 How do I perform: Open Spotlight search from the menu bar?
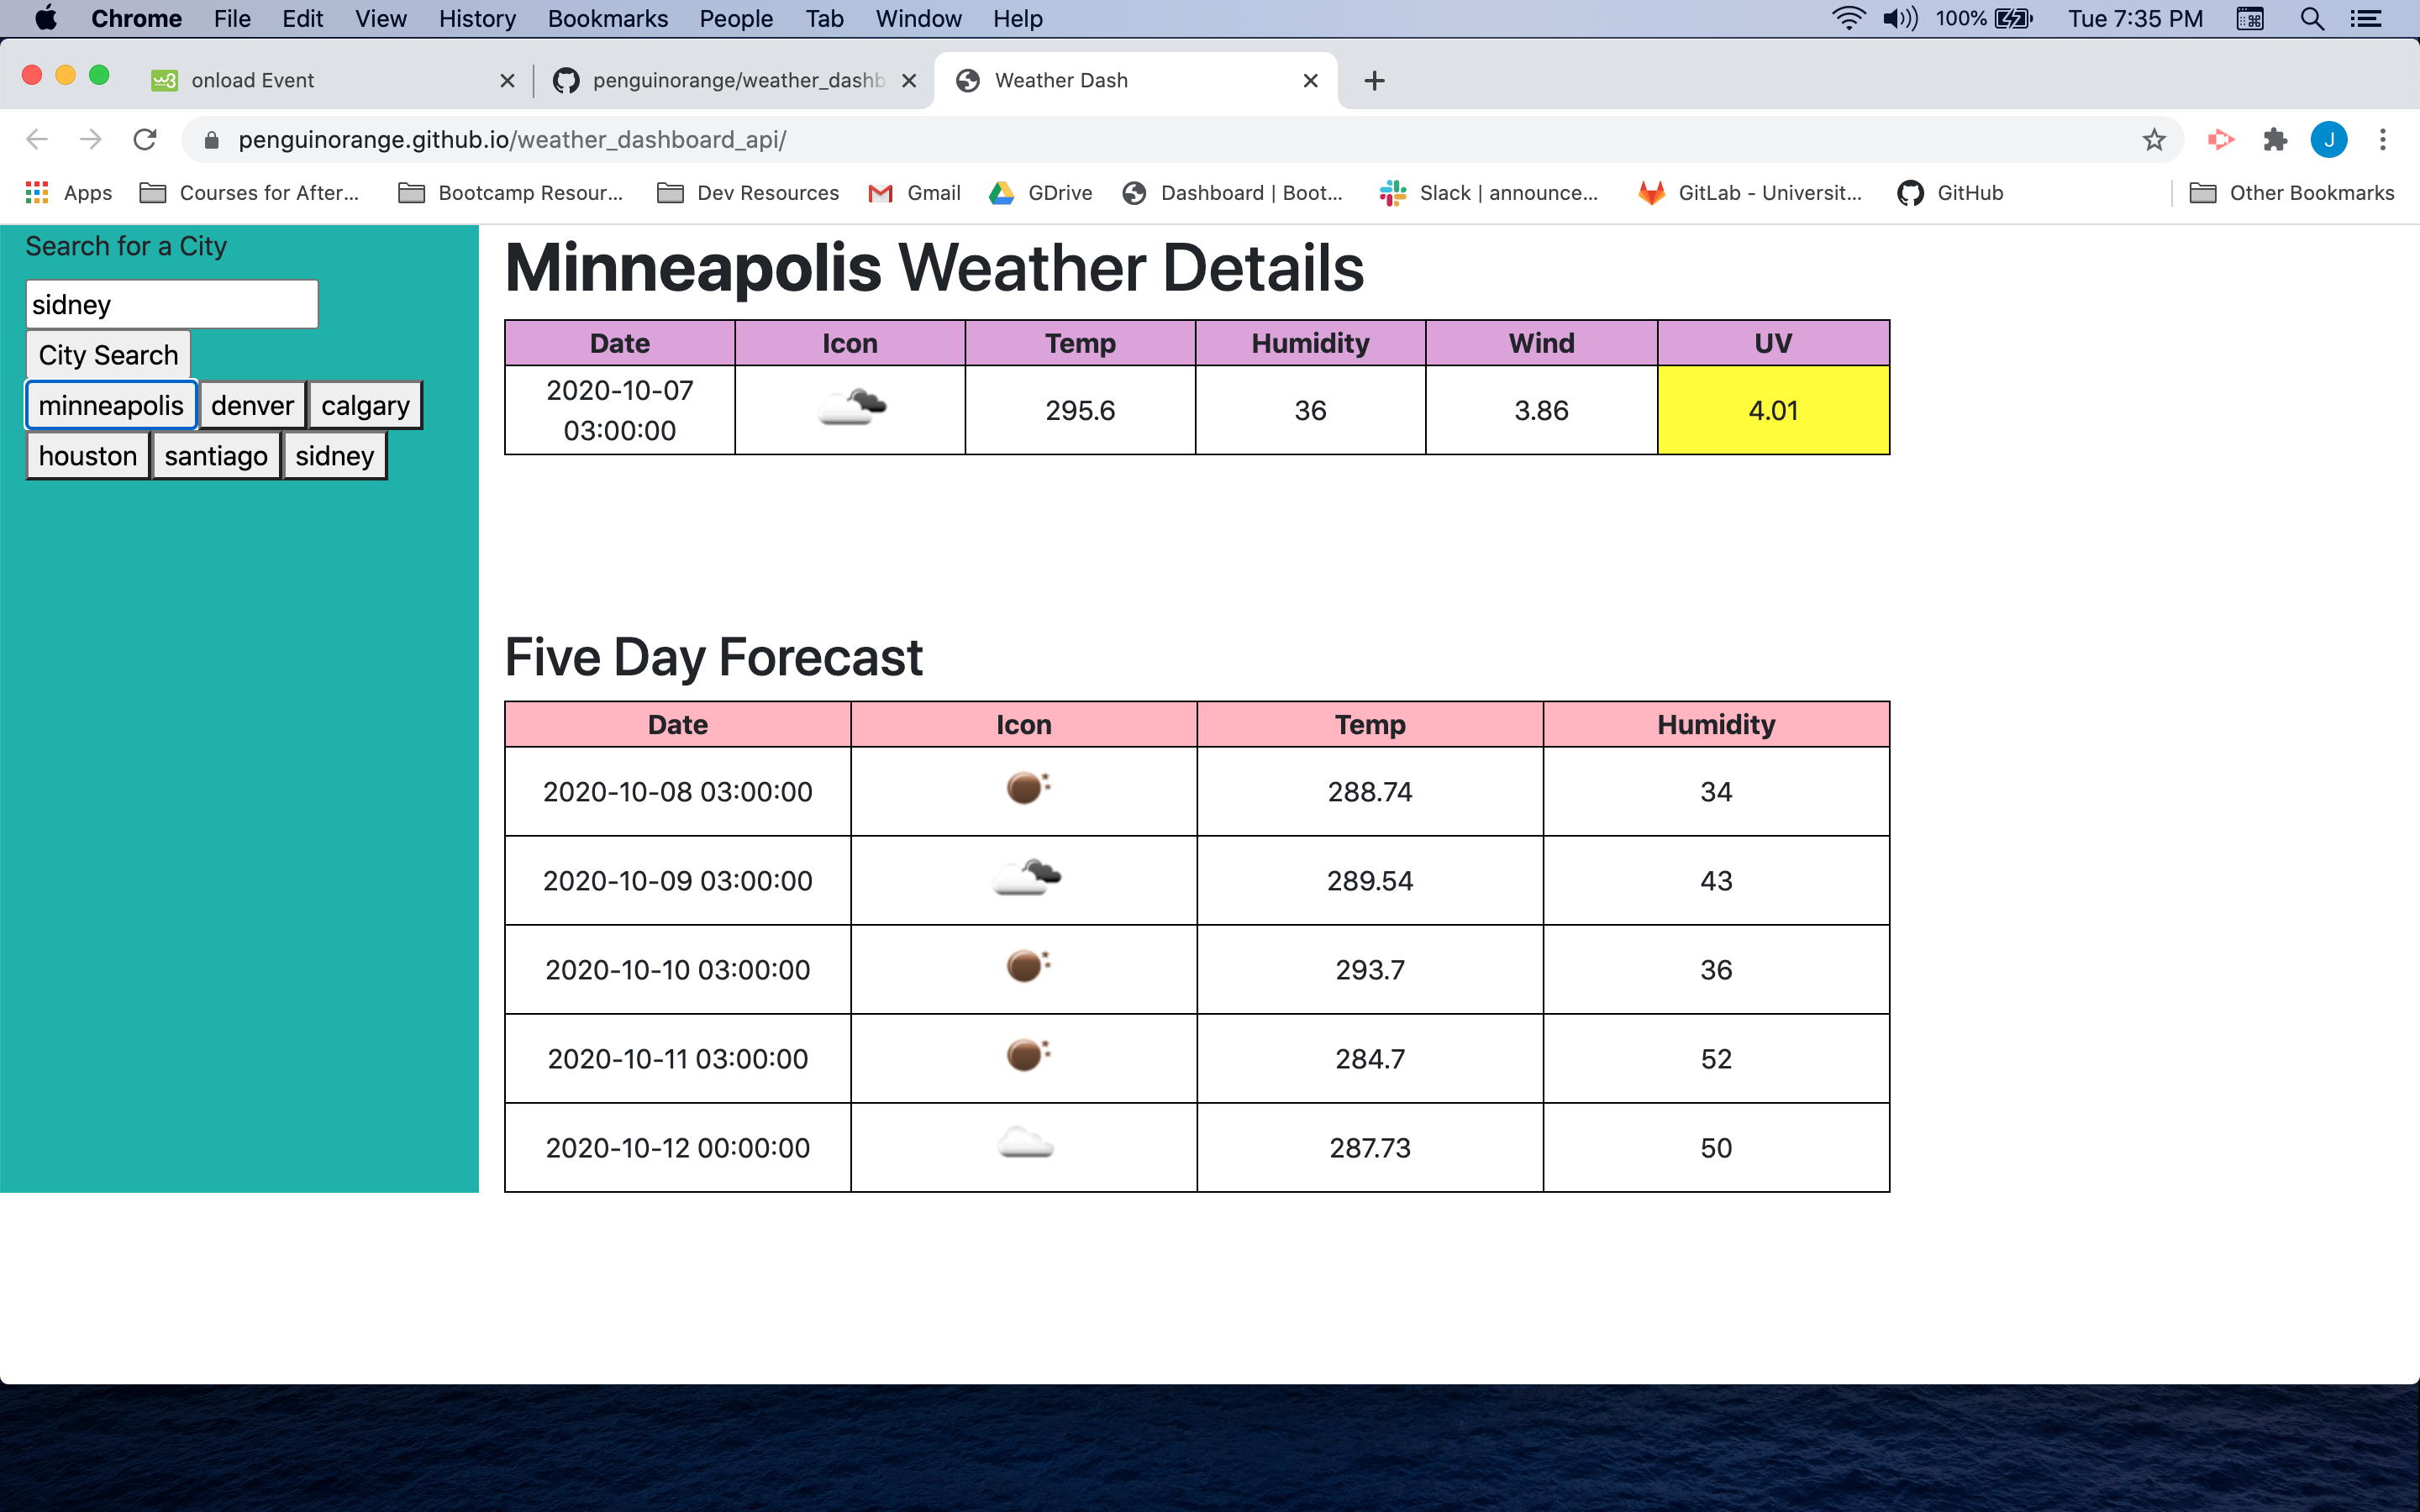click(2311, 18)
